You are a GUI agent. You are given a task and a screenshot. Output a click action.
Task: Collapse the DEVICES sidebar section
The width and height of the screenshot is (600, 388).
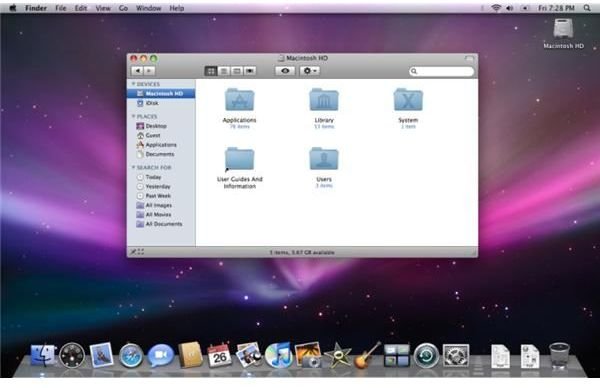point(134,84)
